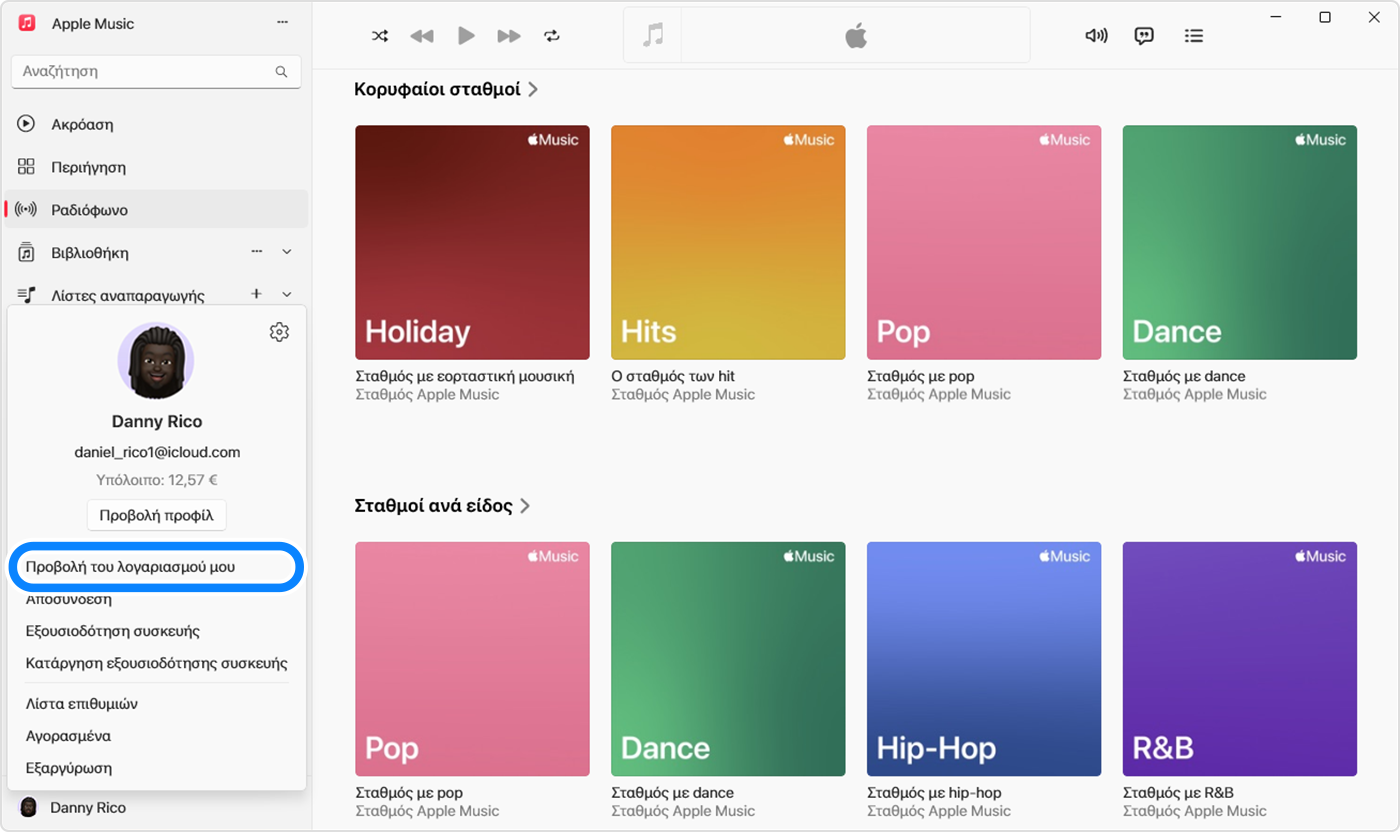Image resolution: width=1400 pixels, height=832 pixels.
Task: Click the magnifier search icon
Action: click(281, 72)
